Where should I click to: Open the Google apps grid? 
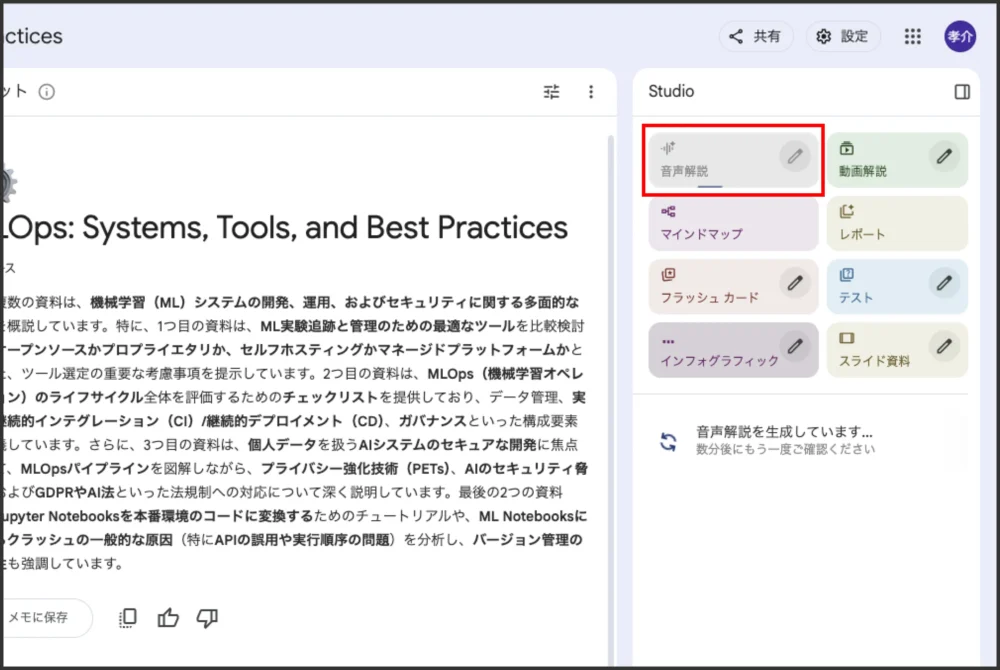tap(912, 37)
